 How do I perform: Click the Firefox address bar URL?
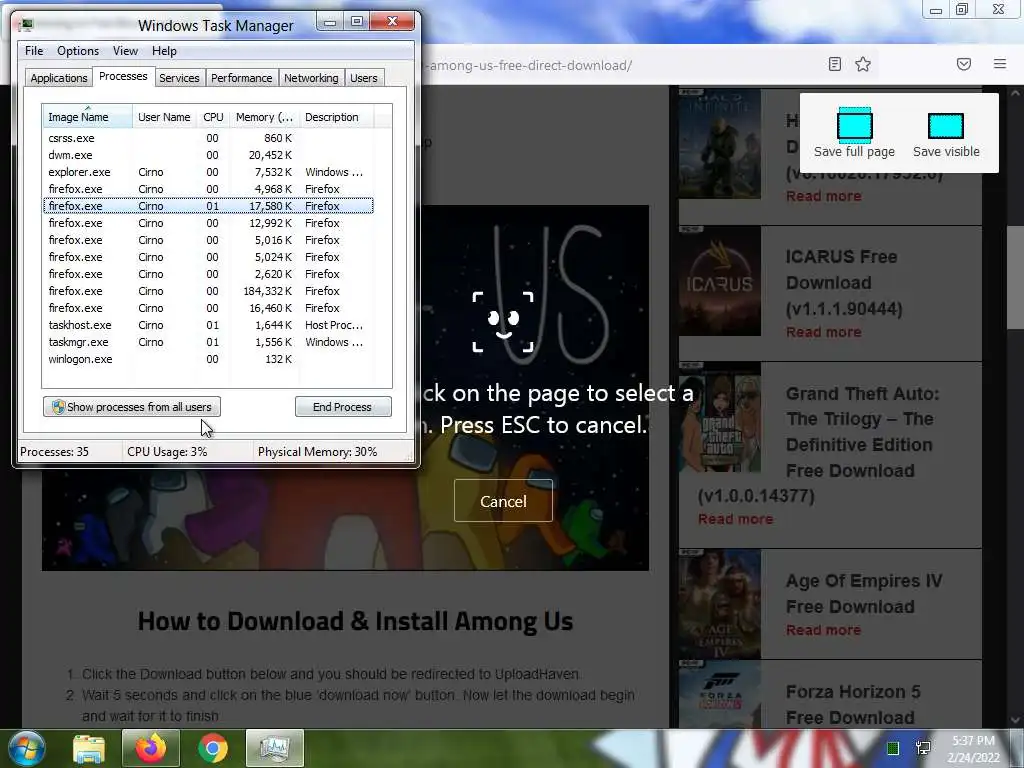[x=529, y=65]
